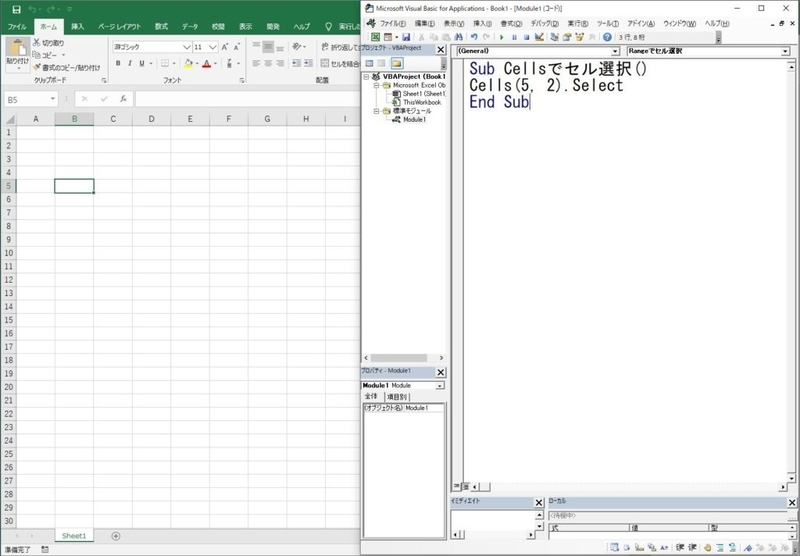Open the Properties Window toolbar icon
Viewport: 800px width, 556px height.
(567, 37)
